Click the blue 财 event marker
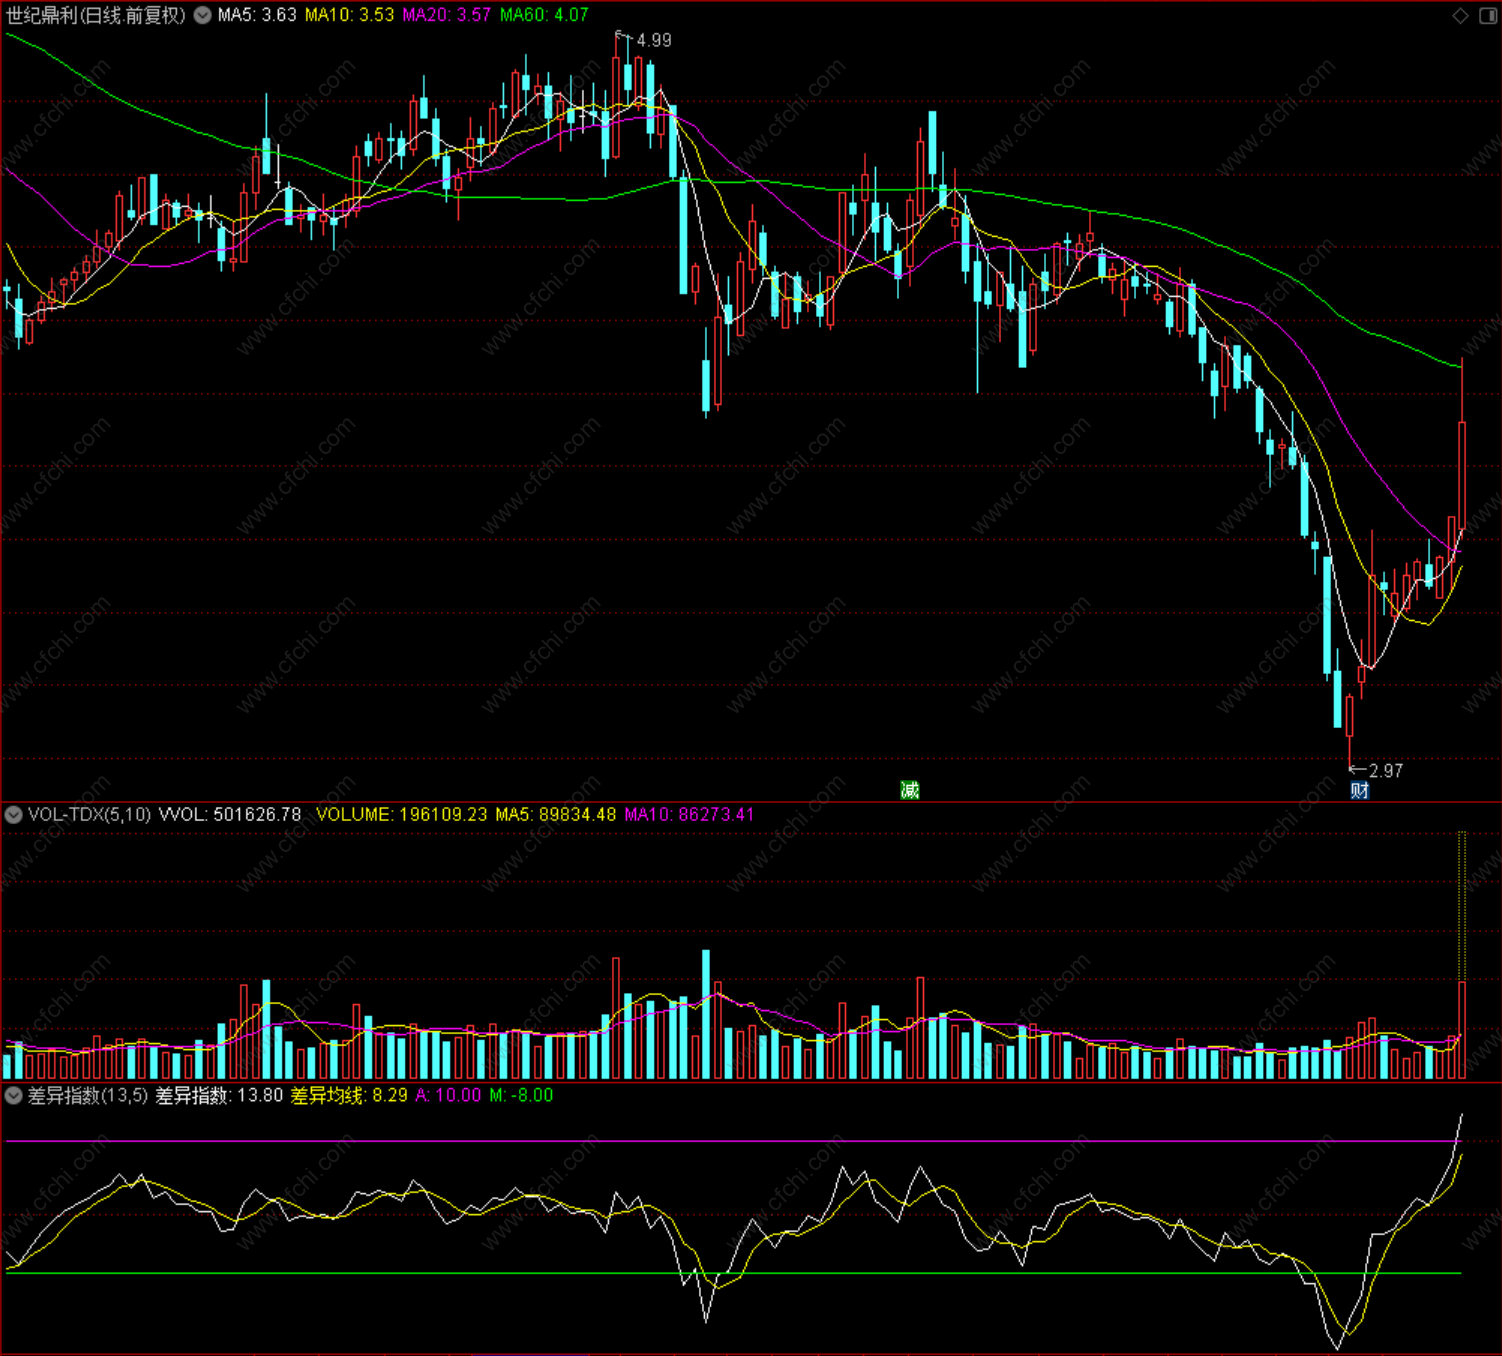This screenshot has width=1502, height=1356. point(1359,790)
